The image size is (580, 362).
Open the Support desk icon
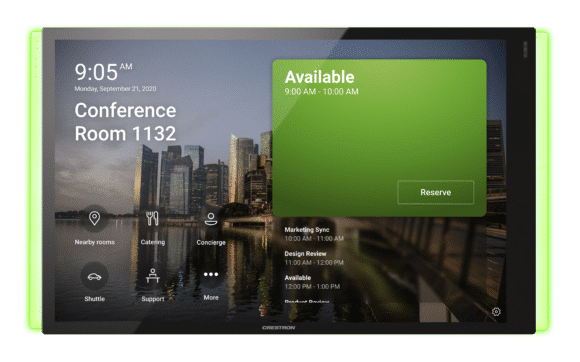coord(152,276)
